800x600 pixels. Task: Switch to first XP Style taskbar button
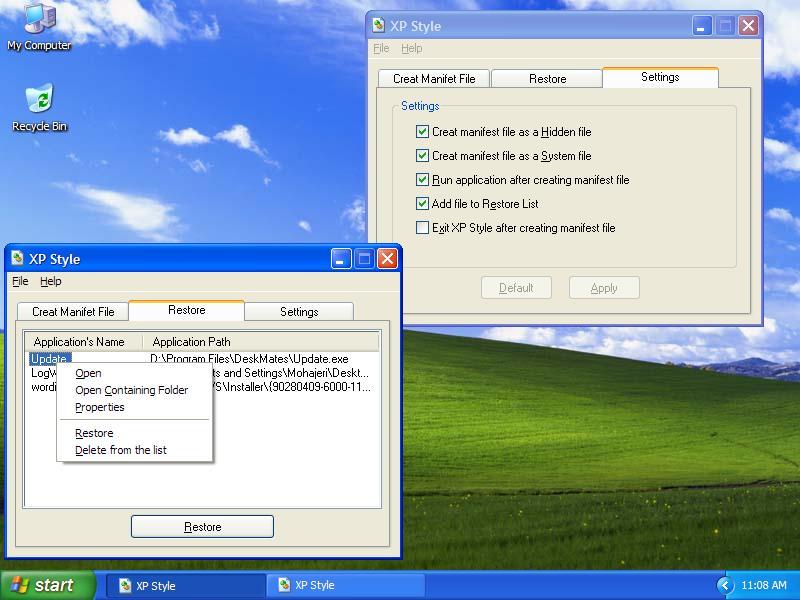185,585
